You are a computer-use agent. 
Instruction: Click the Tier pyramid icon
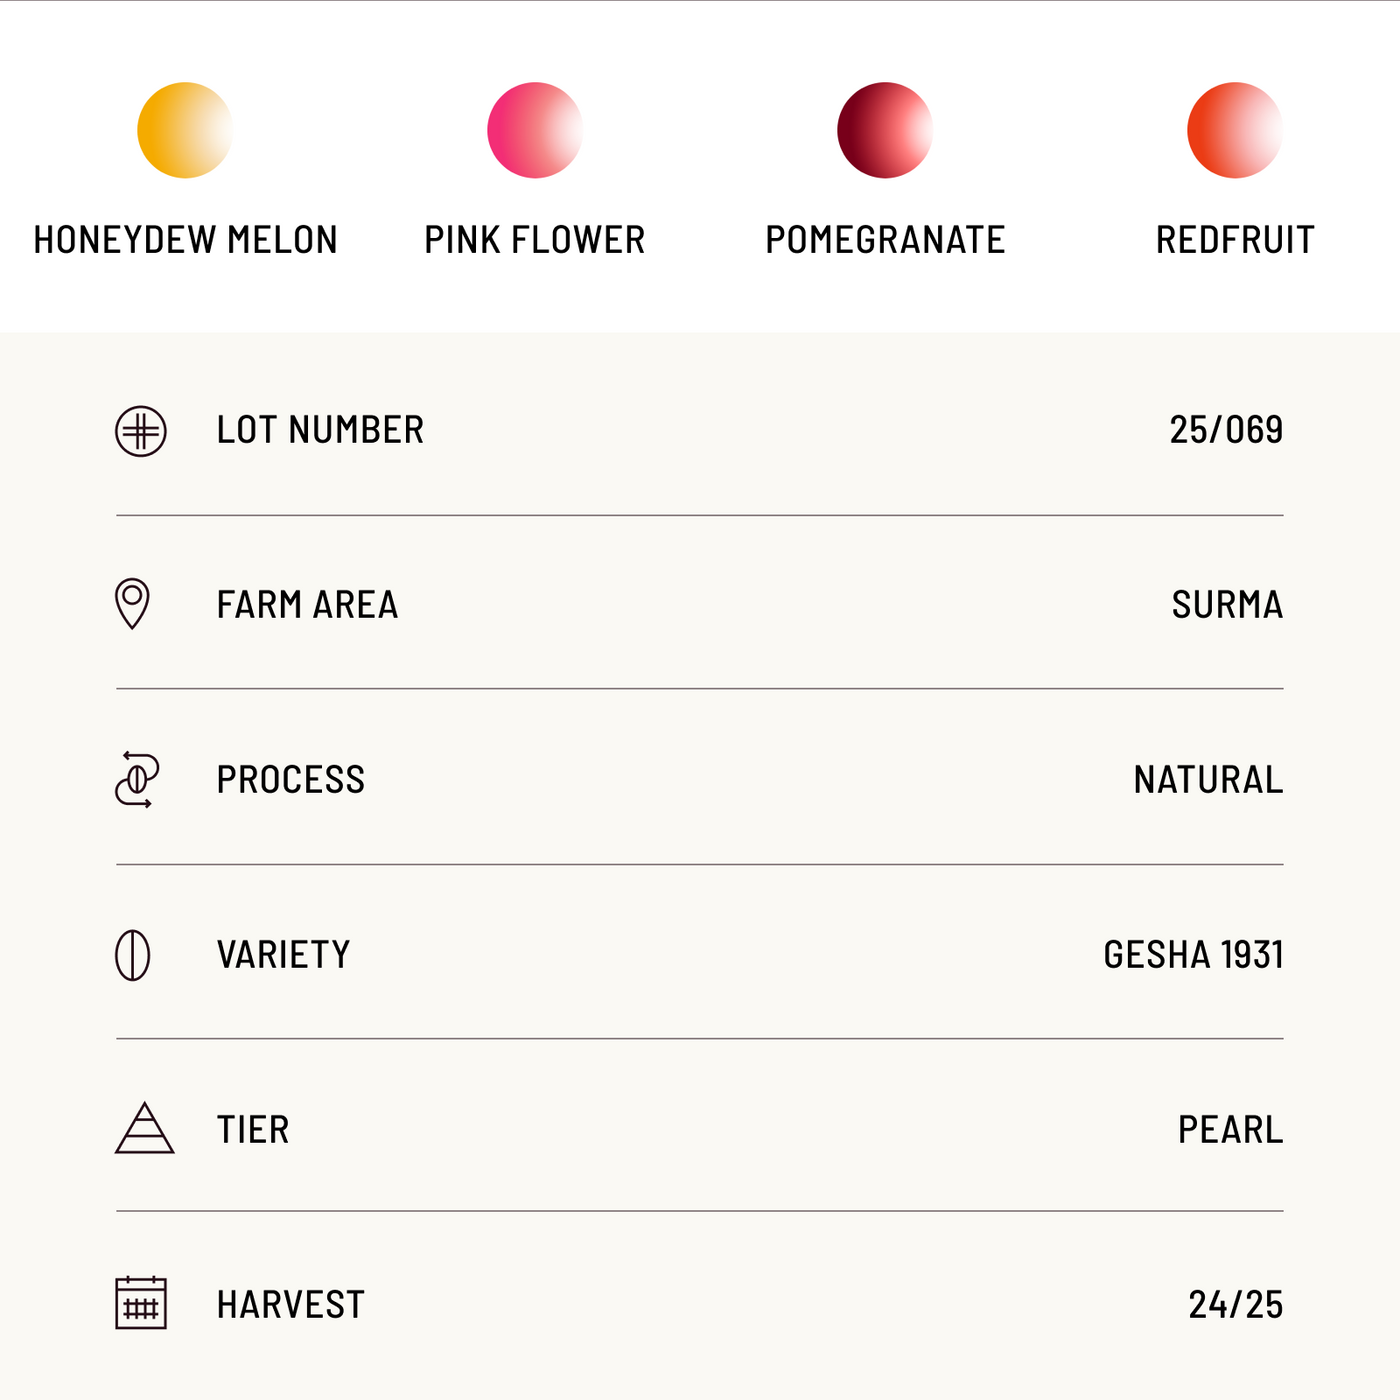click(145, 1129)
